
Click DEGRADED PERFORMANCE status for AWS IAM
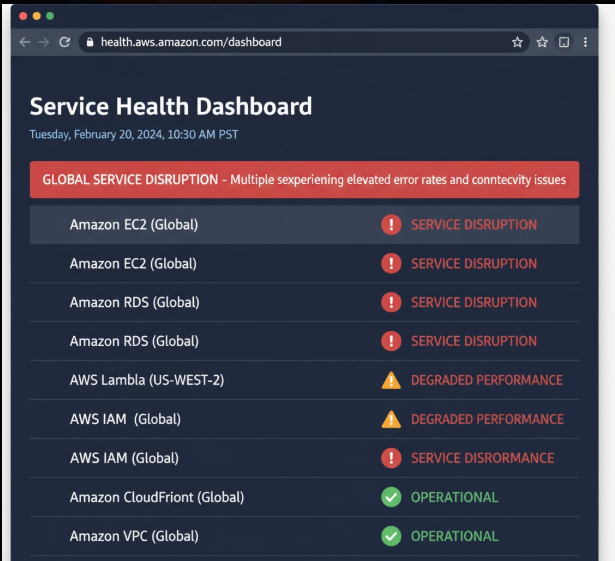coord(487,419)
